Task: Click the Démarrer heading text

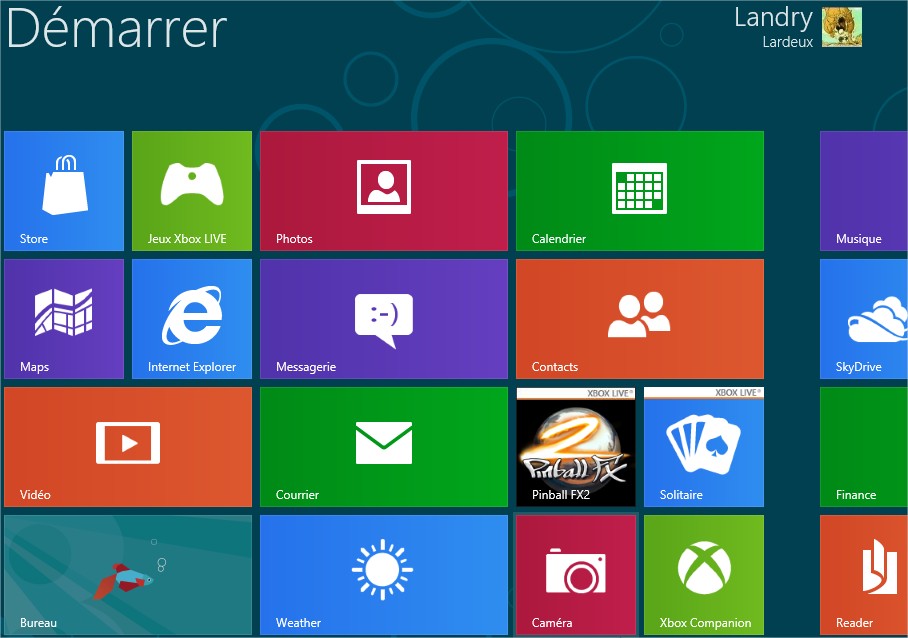Action: [116, 28]
